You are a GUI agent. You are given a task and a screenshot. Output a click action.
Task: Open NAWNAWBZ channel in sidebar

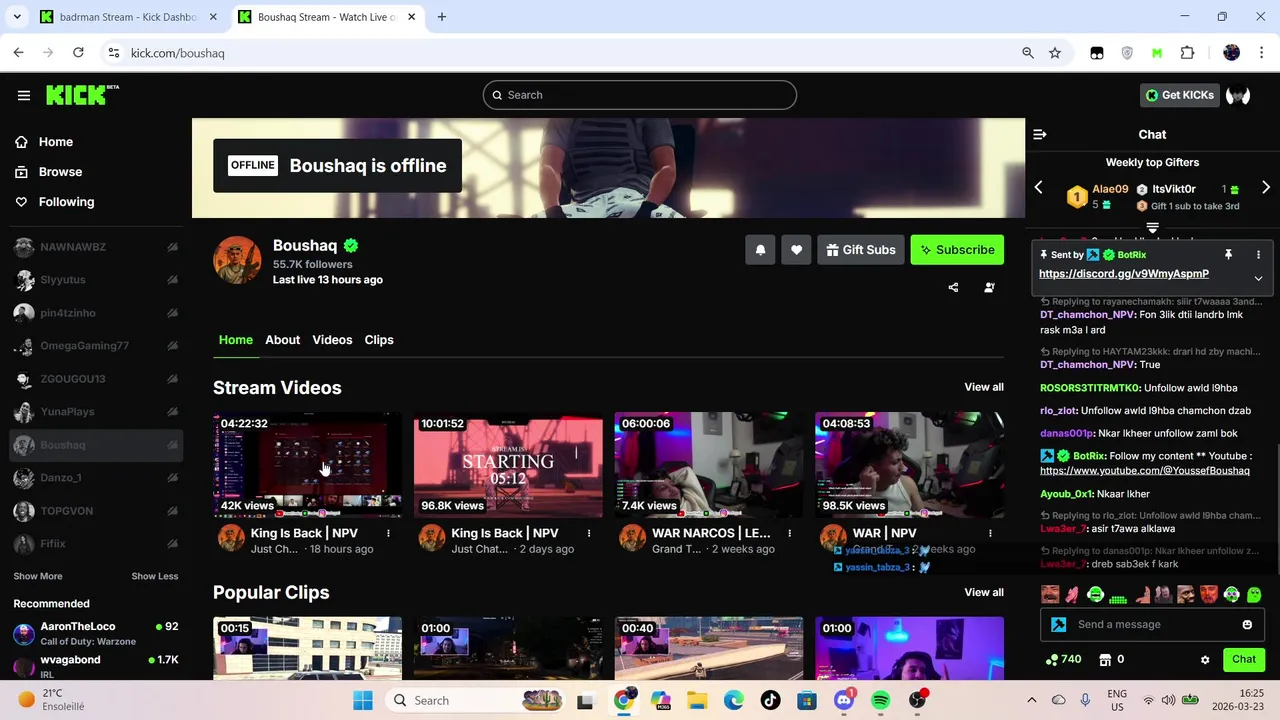pyautogui.click(x=96, y=247)
